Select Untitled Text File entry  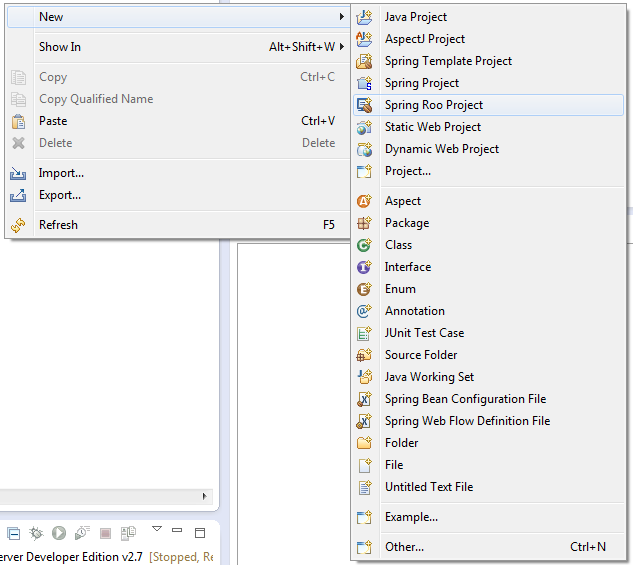[488, 487]
